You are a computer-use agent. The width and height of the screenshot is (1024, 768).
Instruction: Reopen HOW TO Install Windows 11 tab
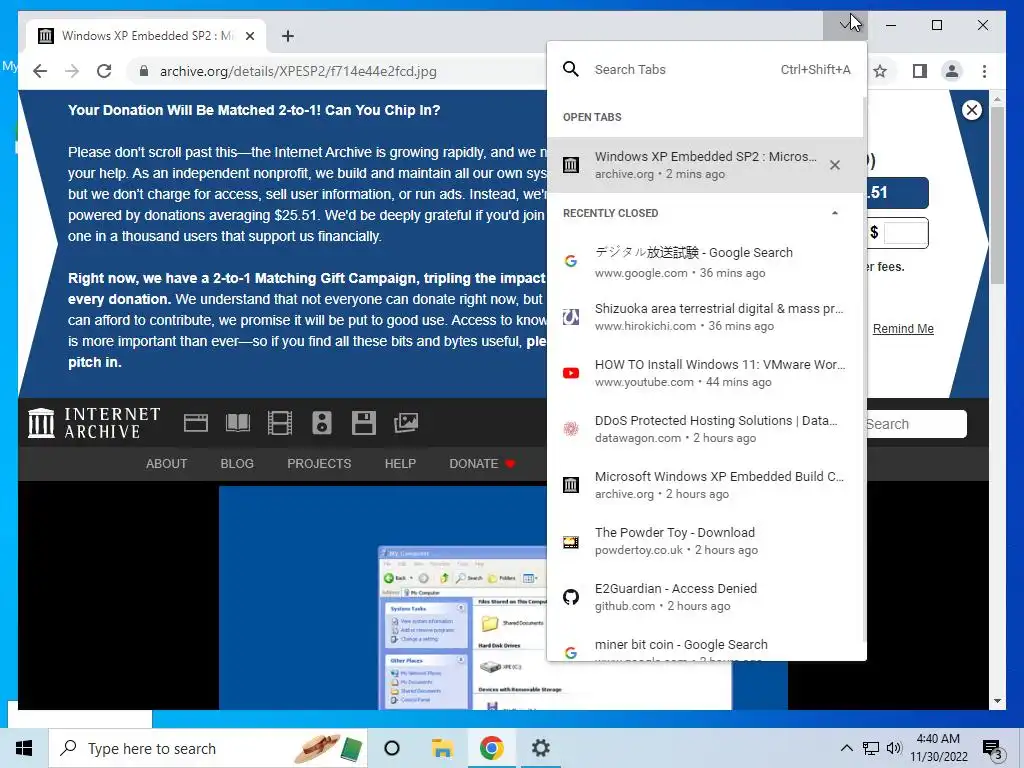click(x=705, y=373)
